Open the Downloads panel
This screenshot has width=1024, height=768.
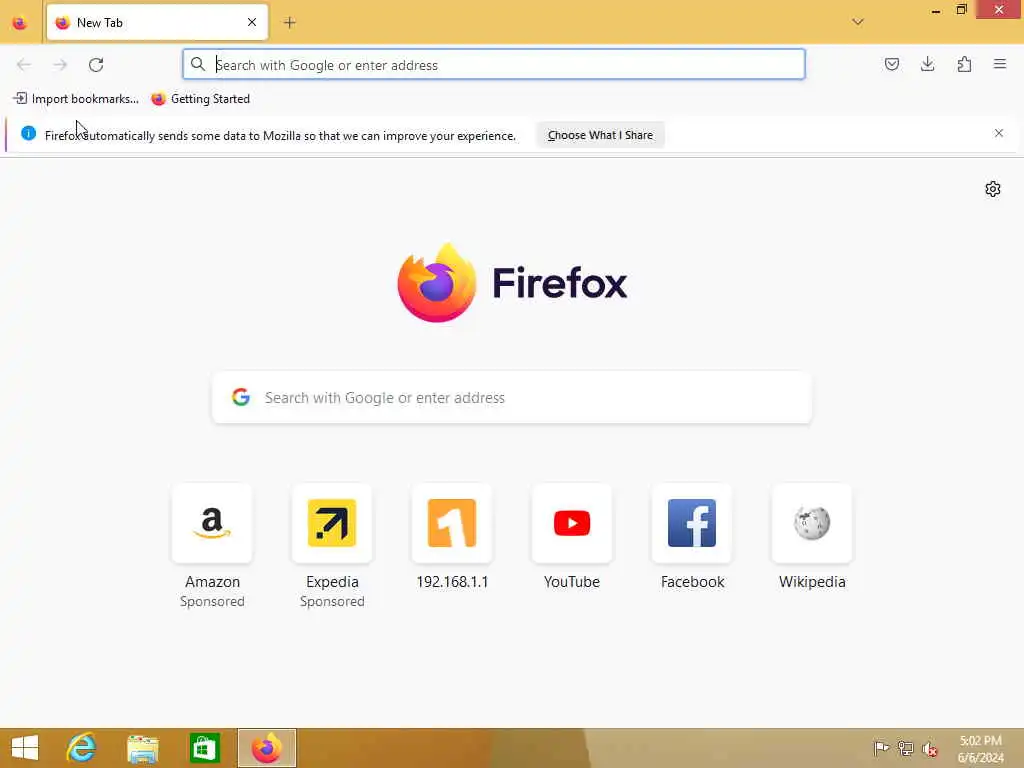[927, 64]
